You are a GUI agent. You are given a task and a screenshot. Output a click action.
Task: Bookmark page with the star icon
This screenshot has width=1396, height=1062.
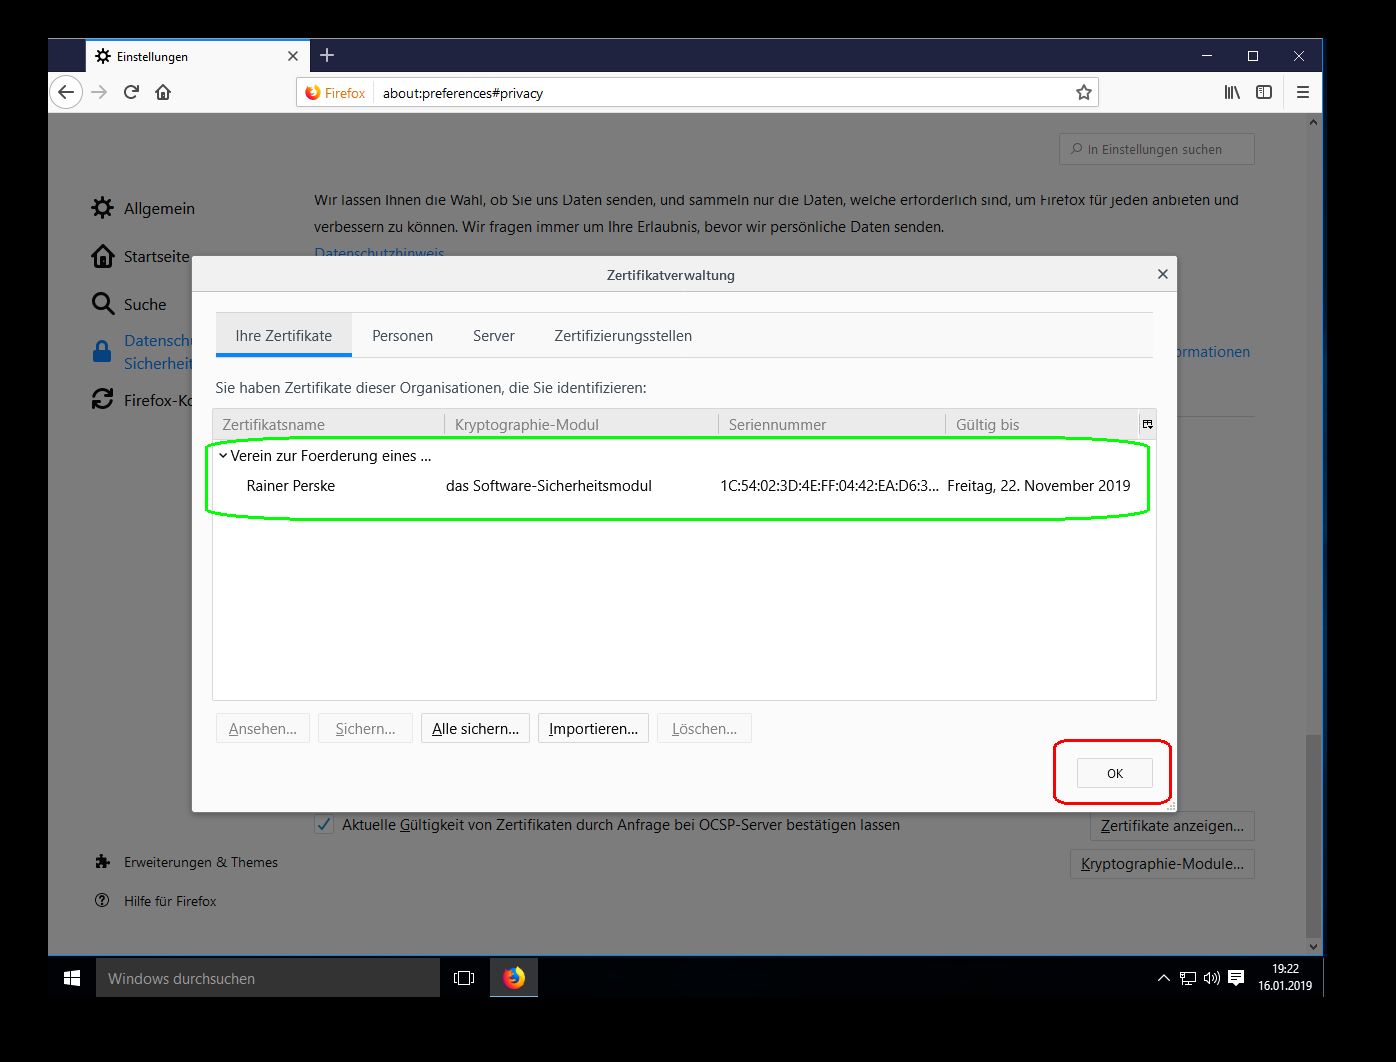pos(1083,93)
